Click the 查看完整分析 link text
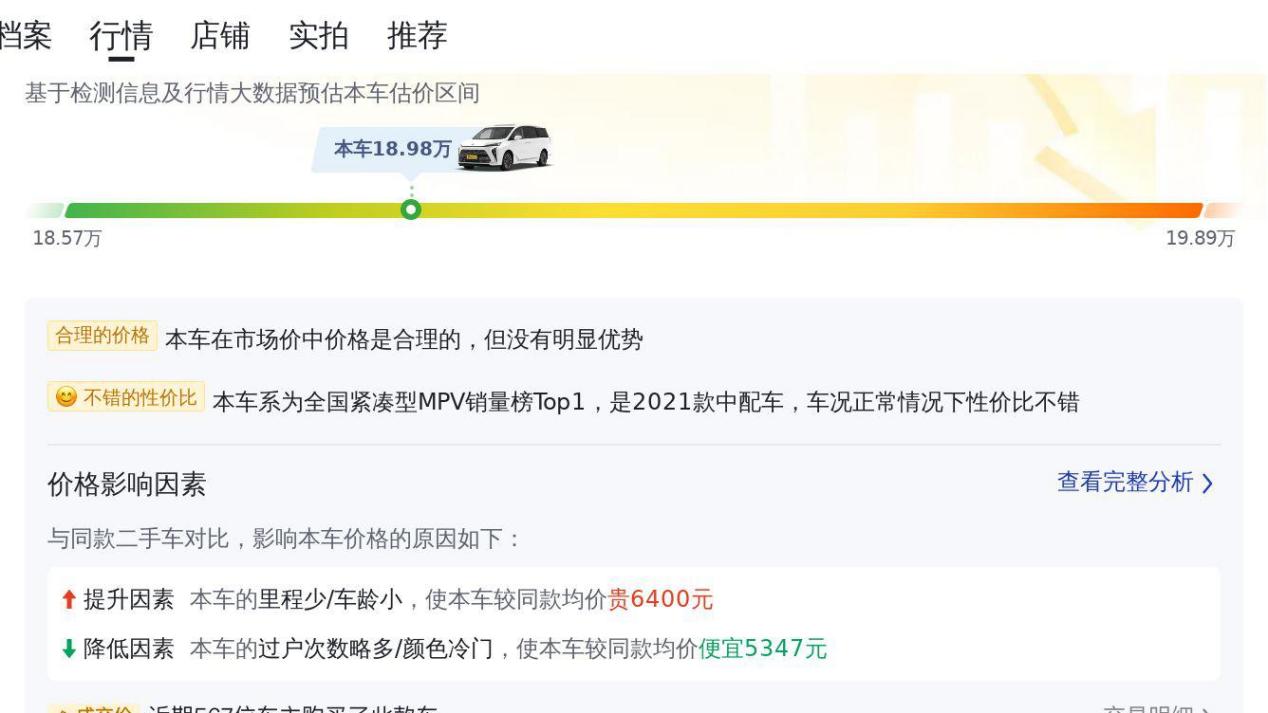The height and width of the screenshot is (713, 1268). pos(1125,483)
